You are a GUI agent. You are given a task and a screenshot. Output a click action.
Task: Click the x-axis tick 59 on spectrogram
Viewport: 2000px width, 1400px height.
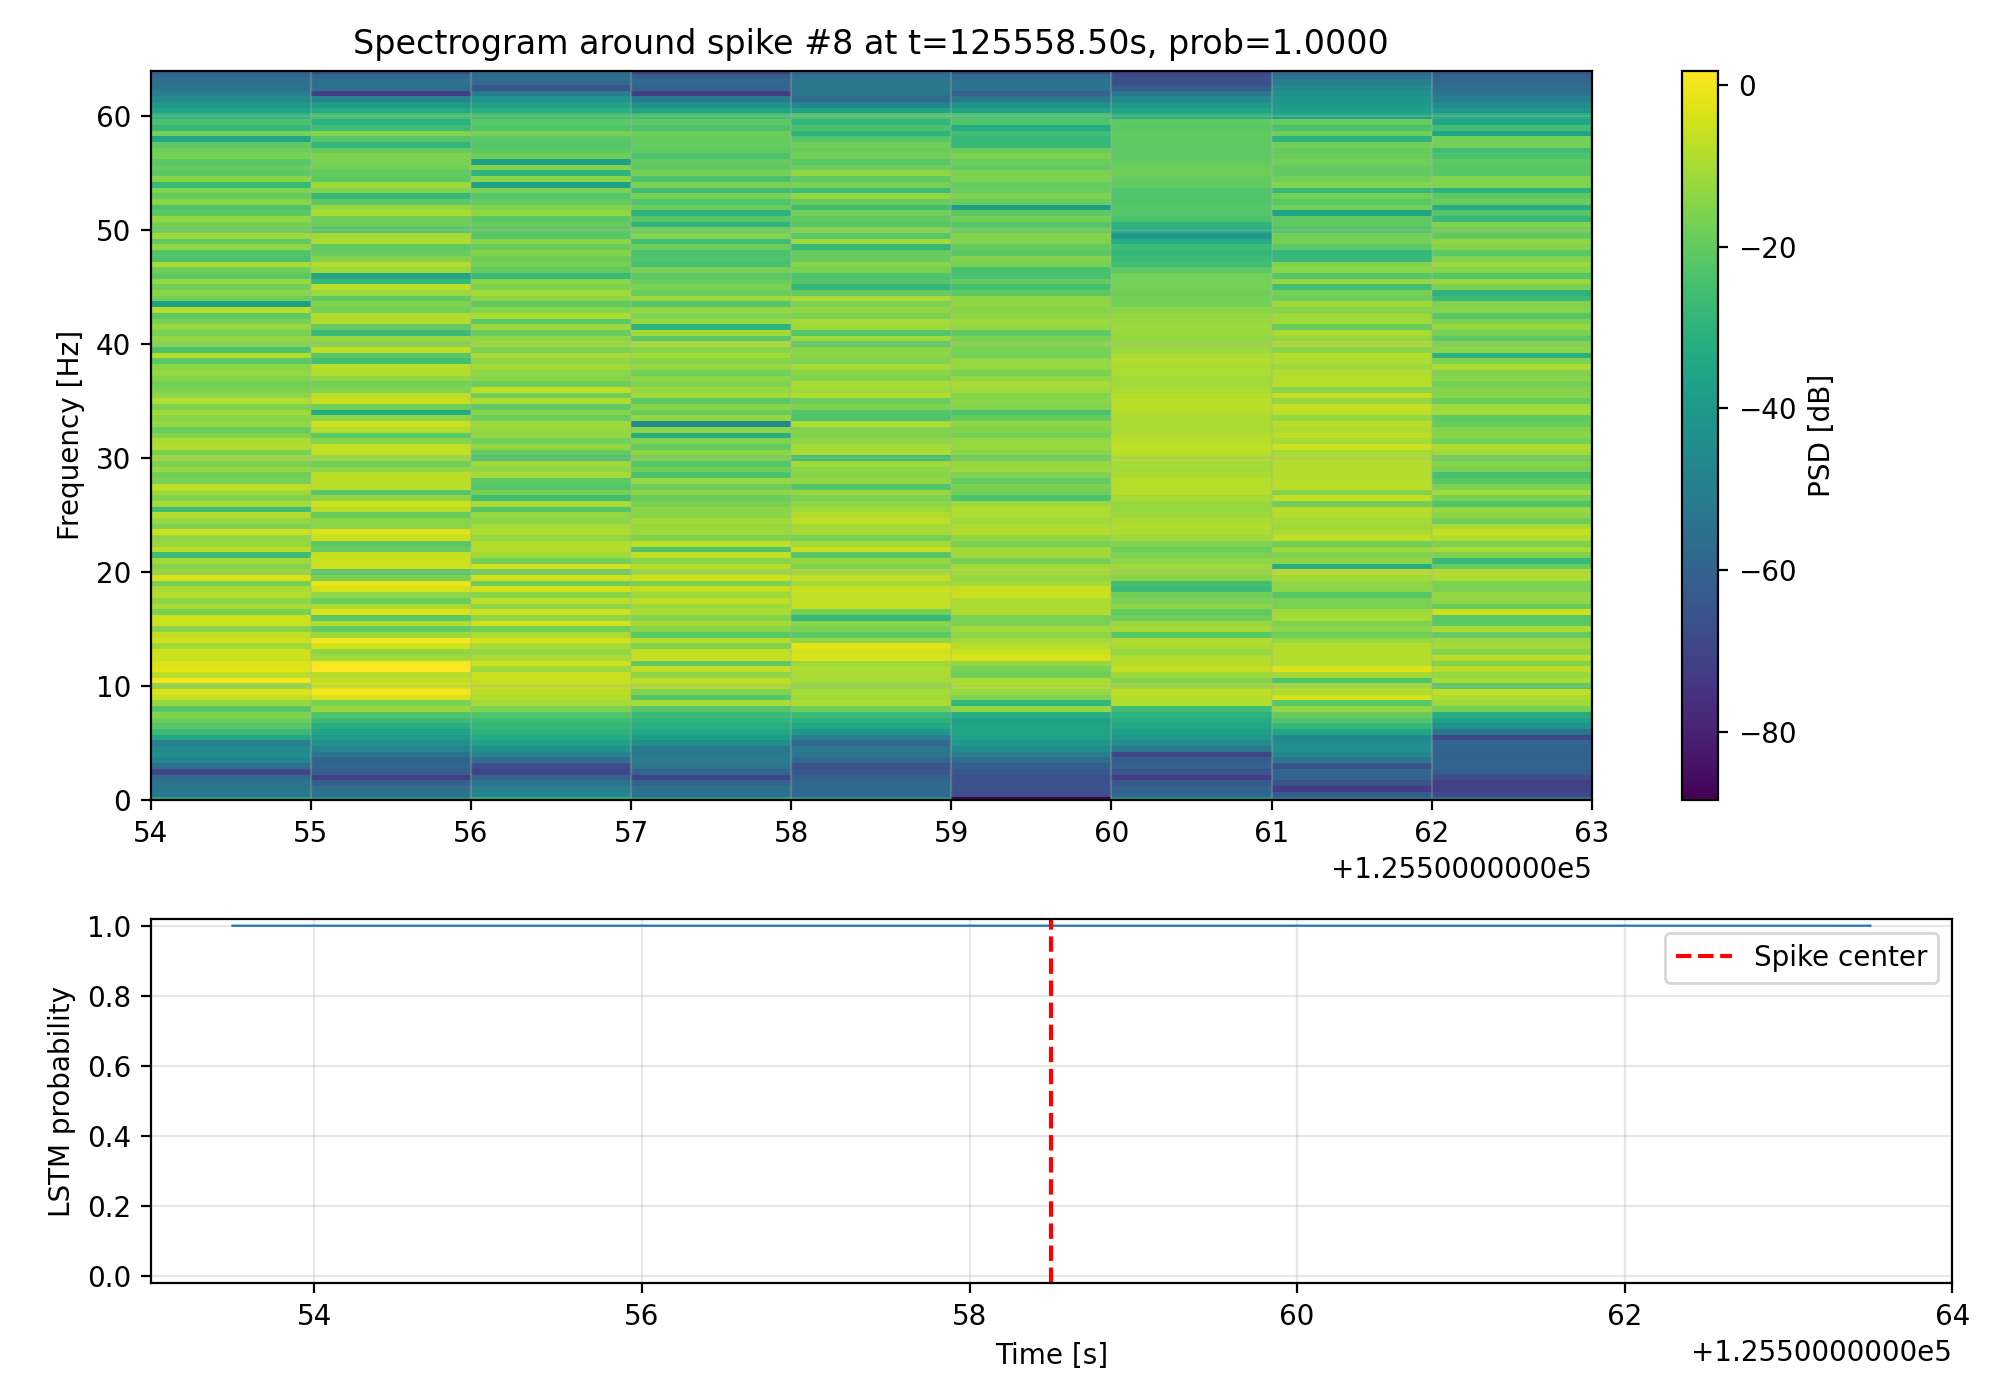click(951, 832)
